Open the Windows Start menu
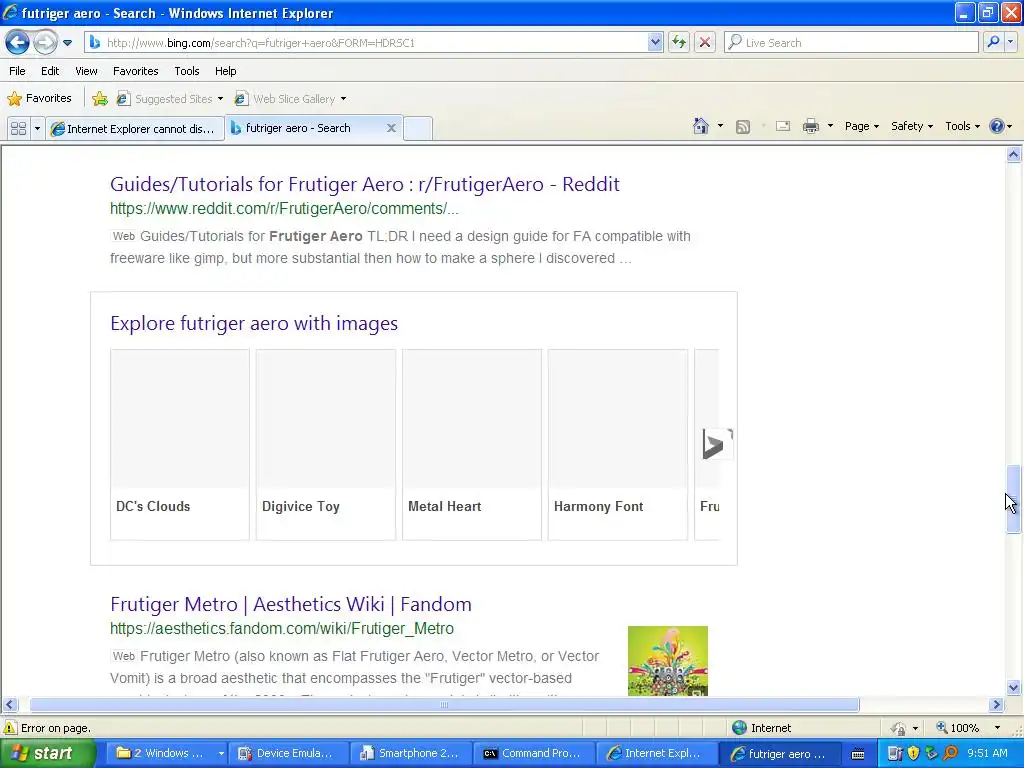Screen dimensions: 1024x768 48,754
